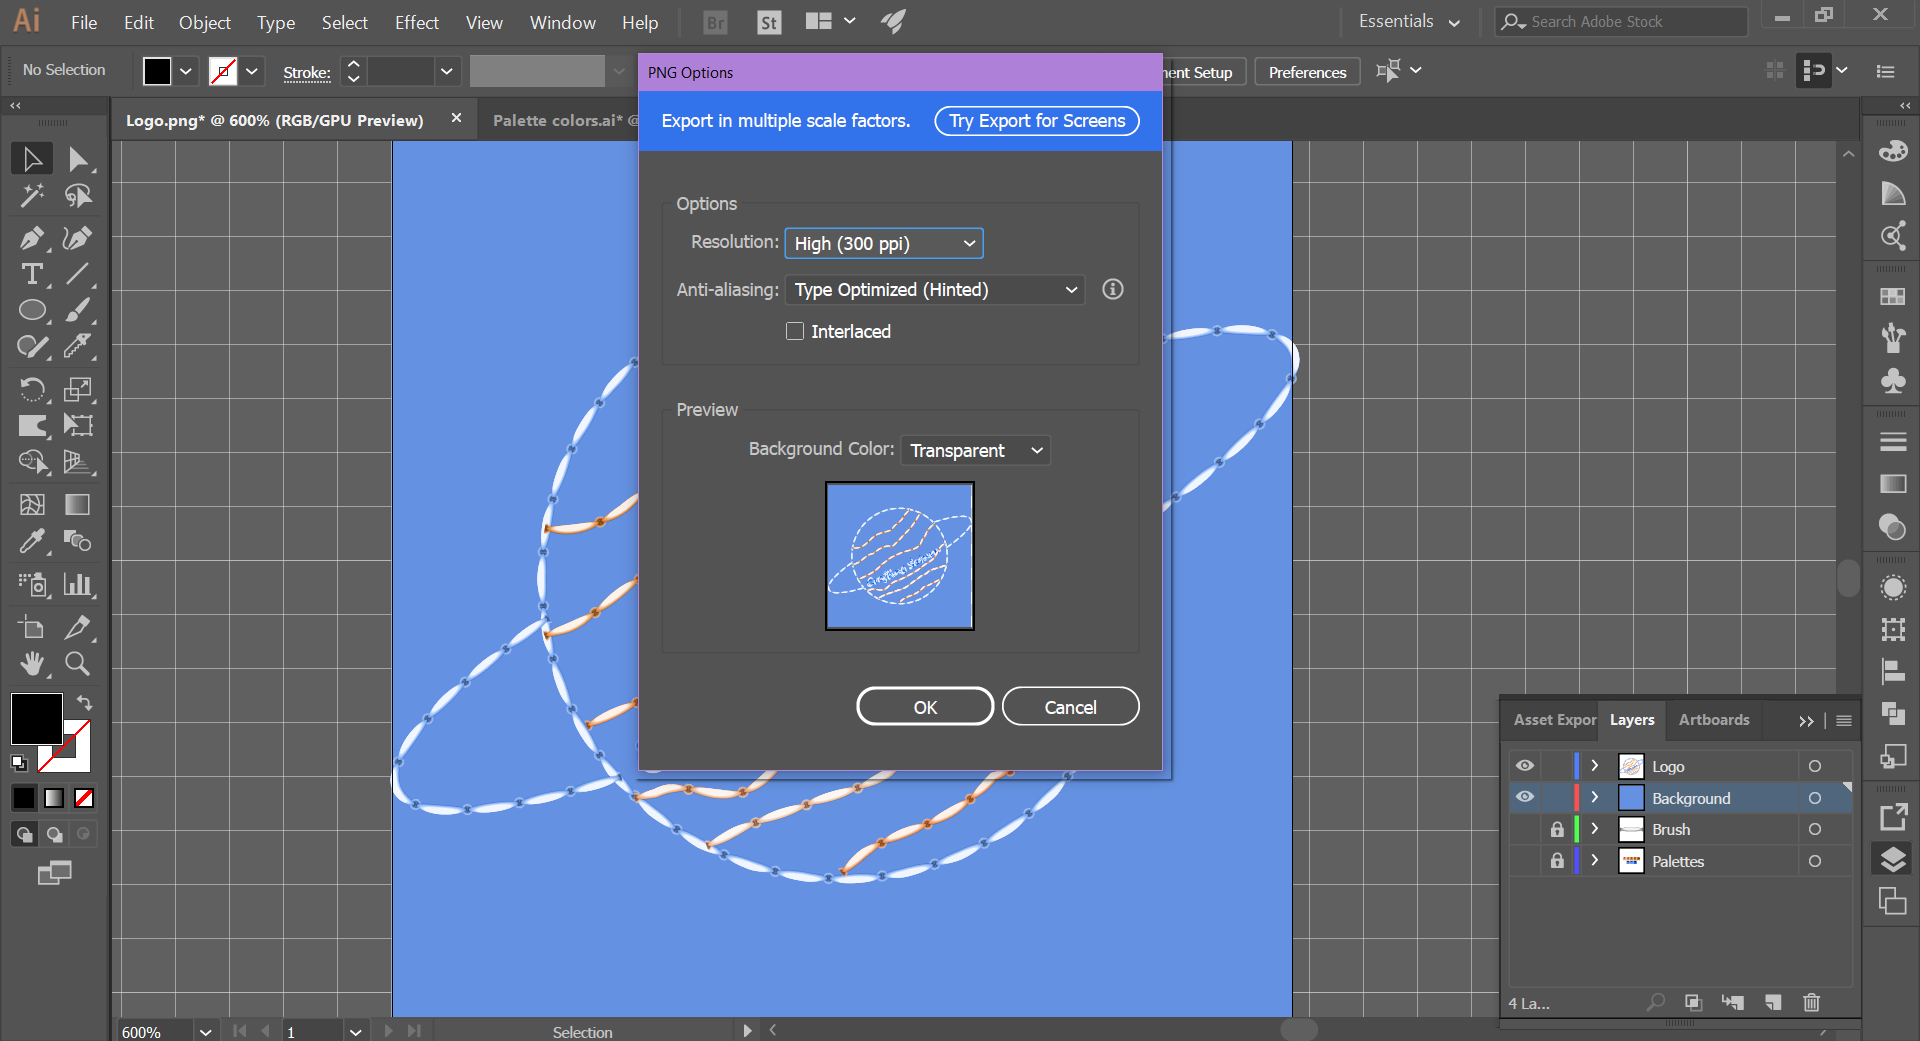1920x1041 pixels.
Task: Click the control bar stroke swatch
Action: point(223,71)
